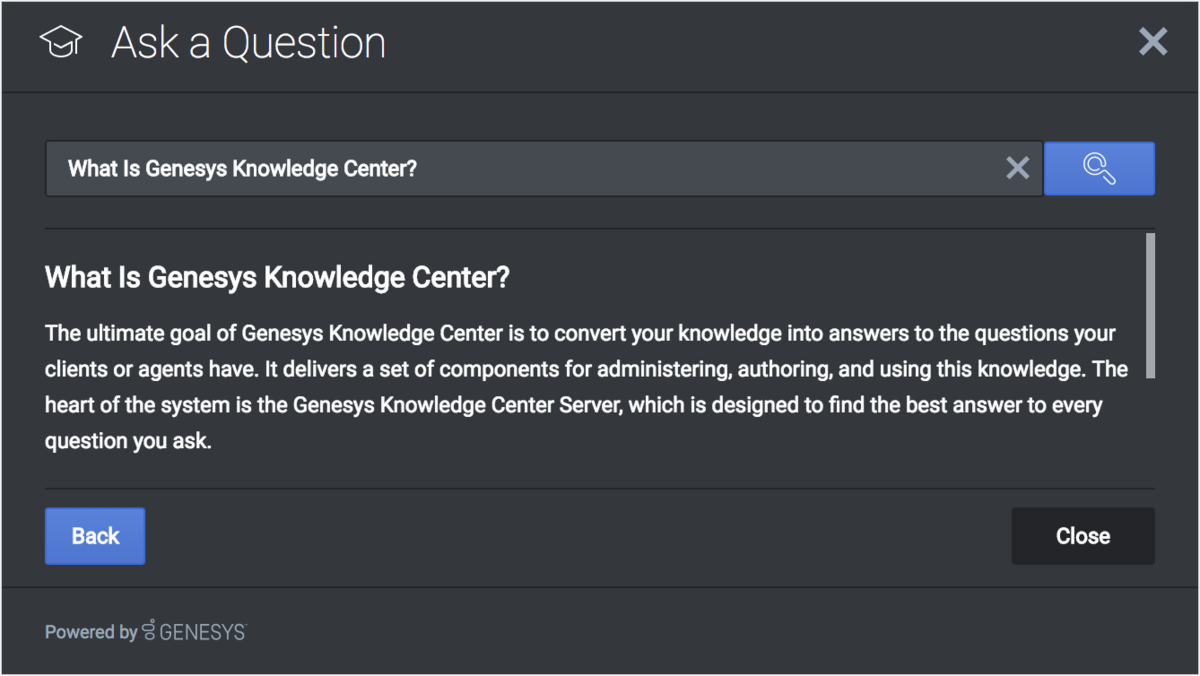Focus the question search input field
The height and width of the screenshot is (676, 1200).
pyautogui.click(x=544, y=168)
